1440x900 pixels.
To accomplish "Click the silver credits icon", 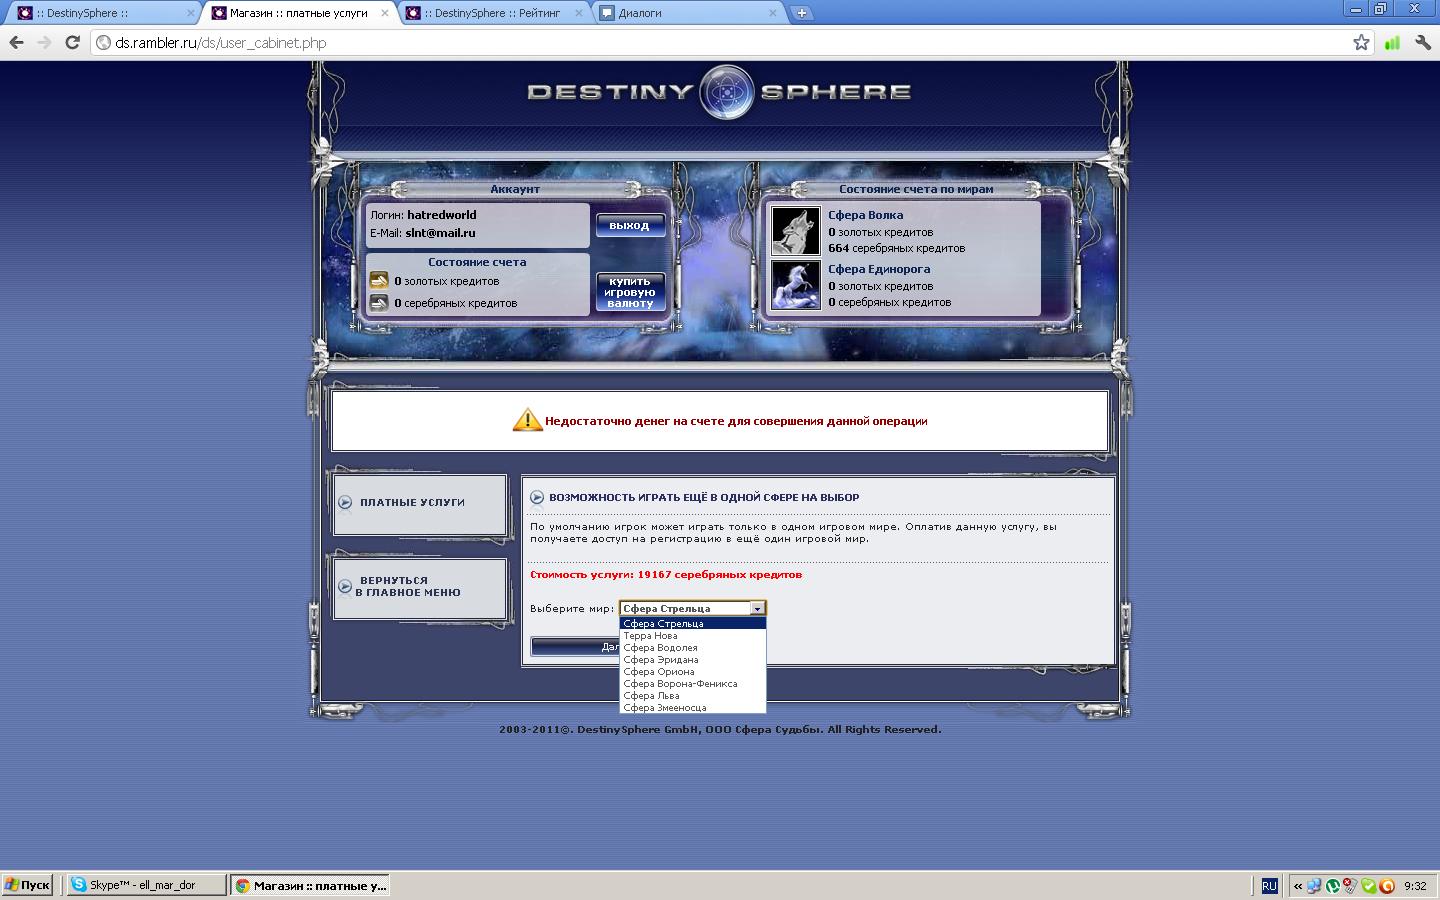I will click(379, 302).
